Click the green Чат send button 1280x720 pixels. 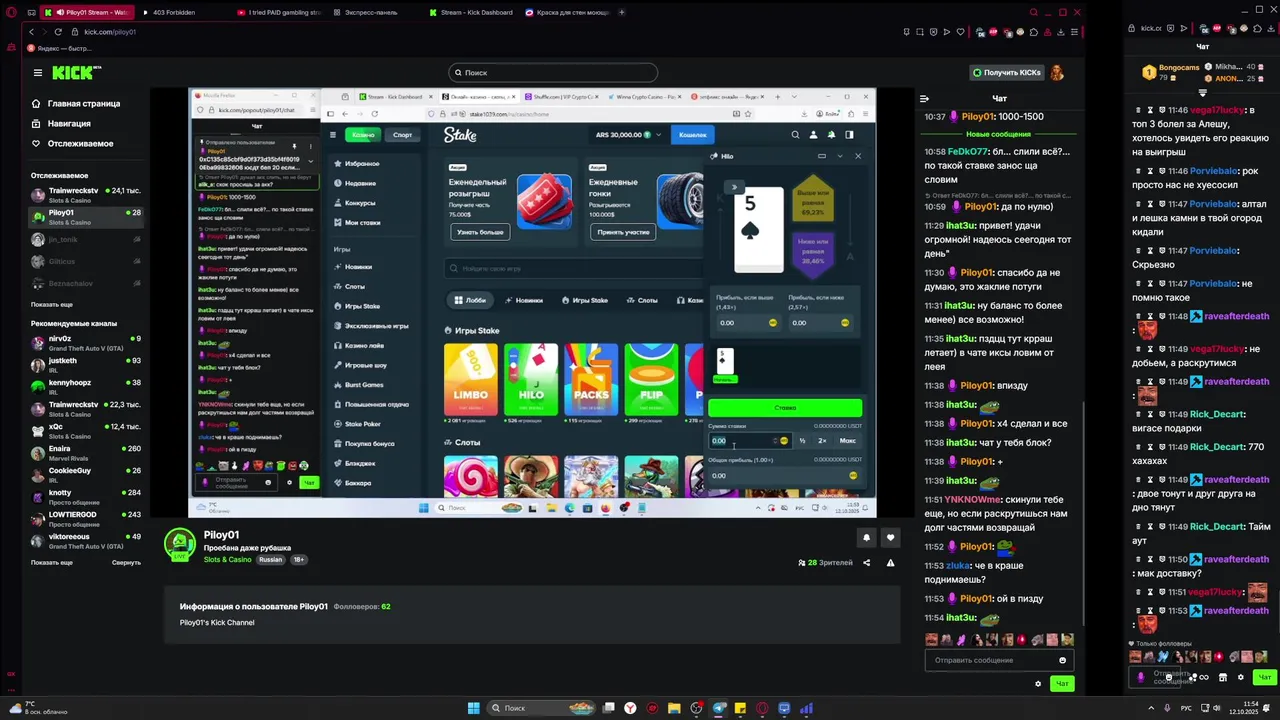[1062, 684]
